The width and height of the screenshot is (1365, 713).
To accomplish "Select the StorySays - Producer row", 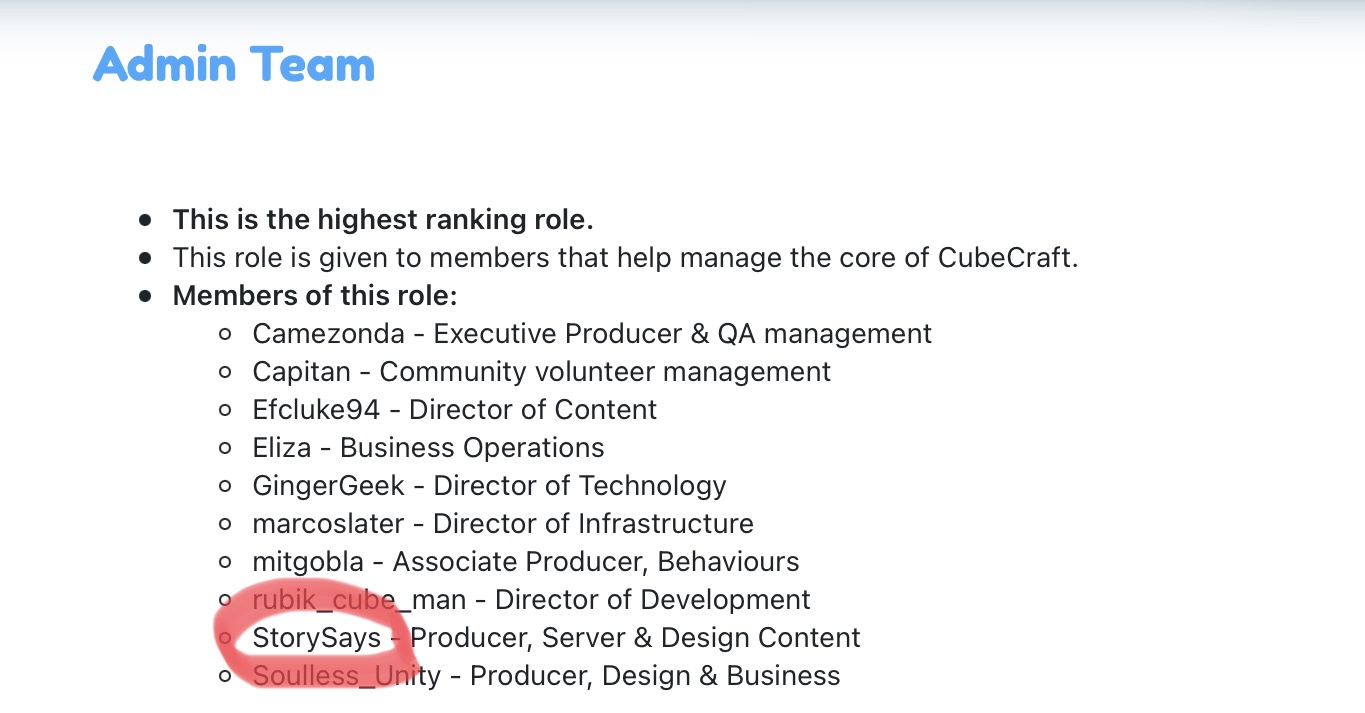I will point(556,637).
